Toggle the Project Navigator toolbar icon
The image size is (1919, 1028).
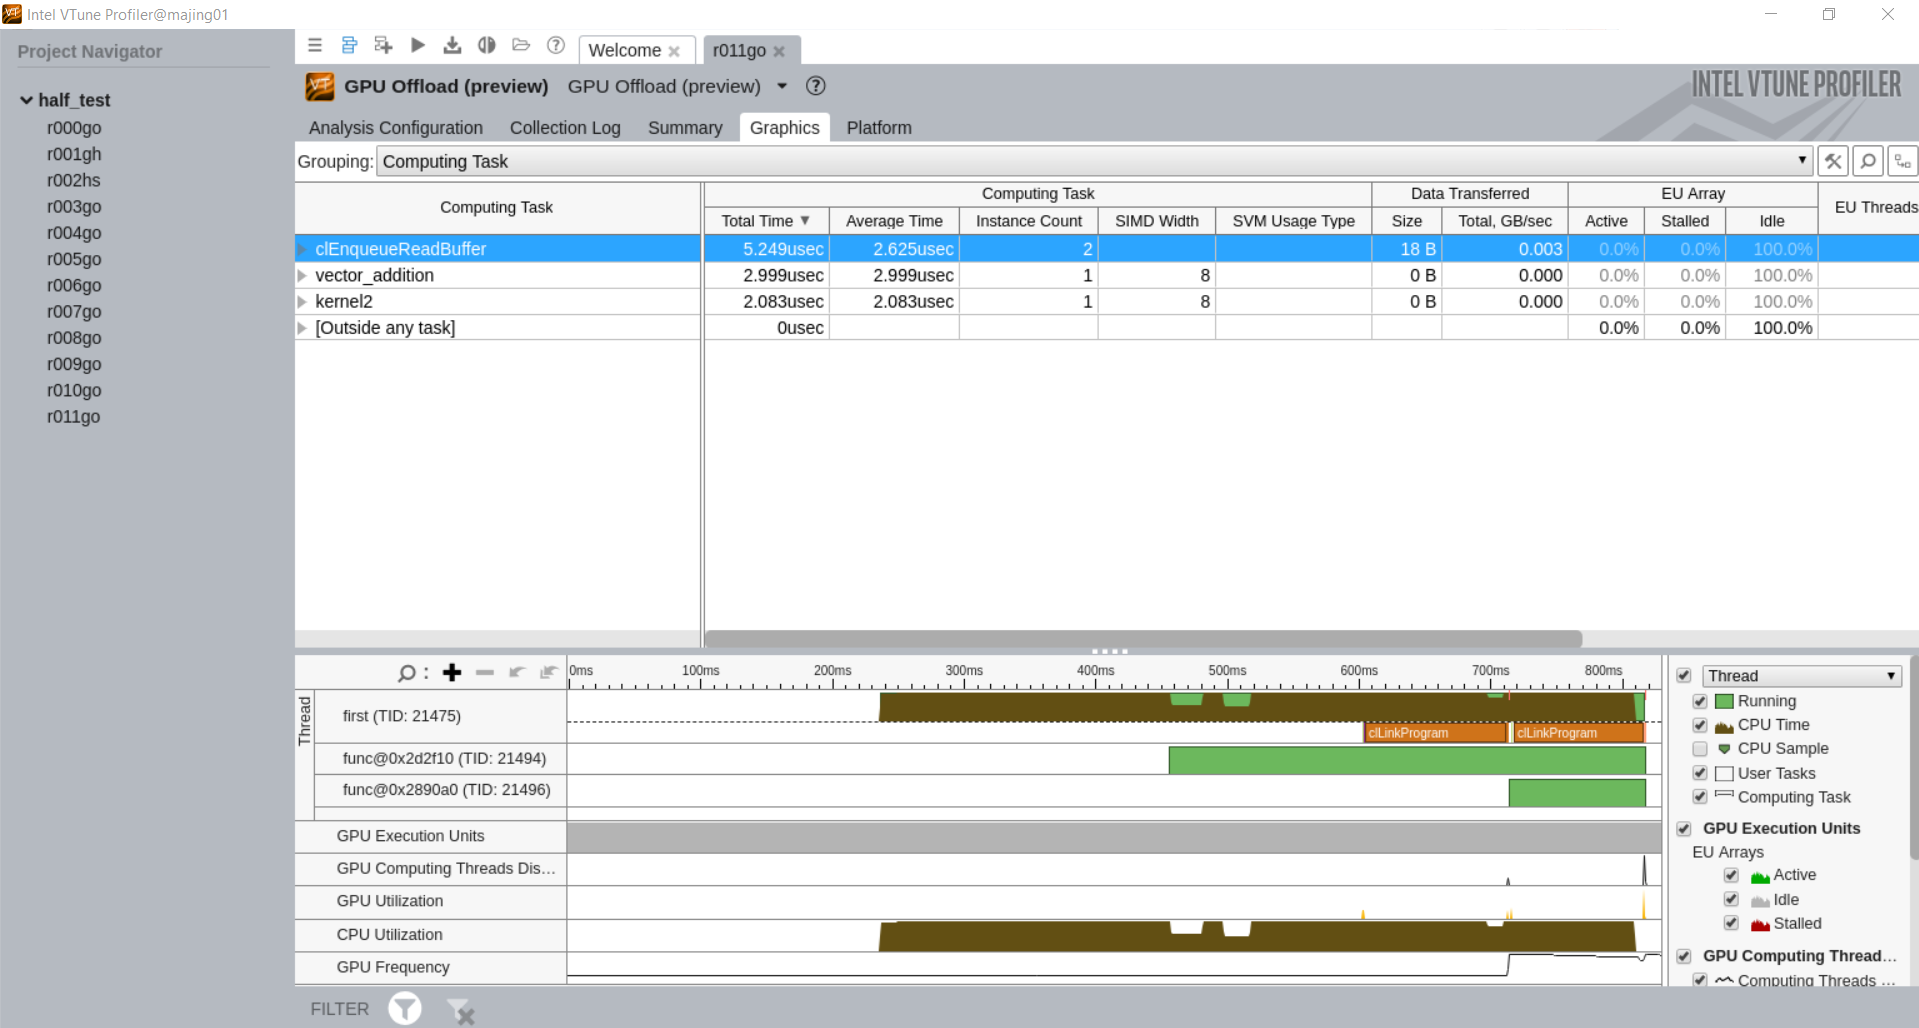pyautogui.click(x=349, y=45)
